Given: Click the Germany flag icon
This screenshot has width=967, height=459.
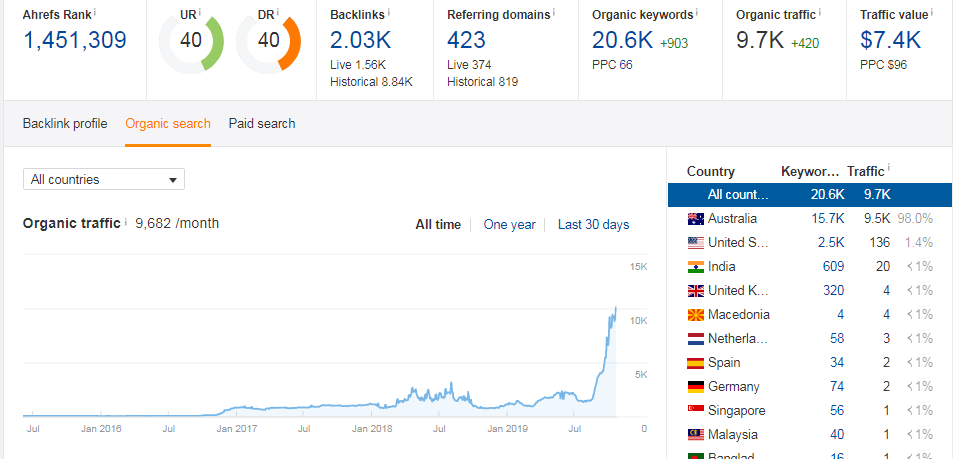Looking at the screenshot, I should (x=696, y=387).
